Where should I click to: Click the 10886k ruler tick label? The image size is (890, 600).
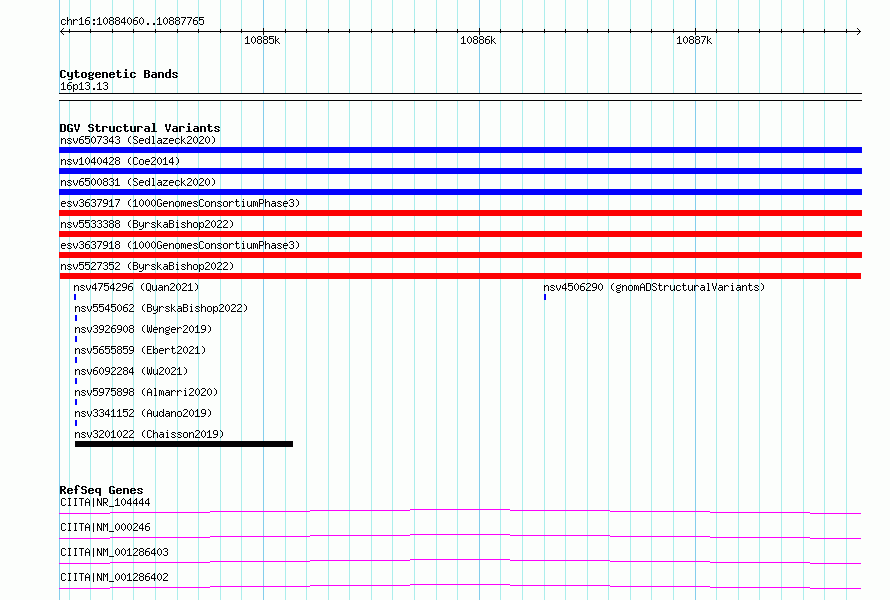(478, 40)
